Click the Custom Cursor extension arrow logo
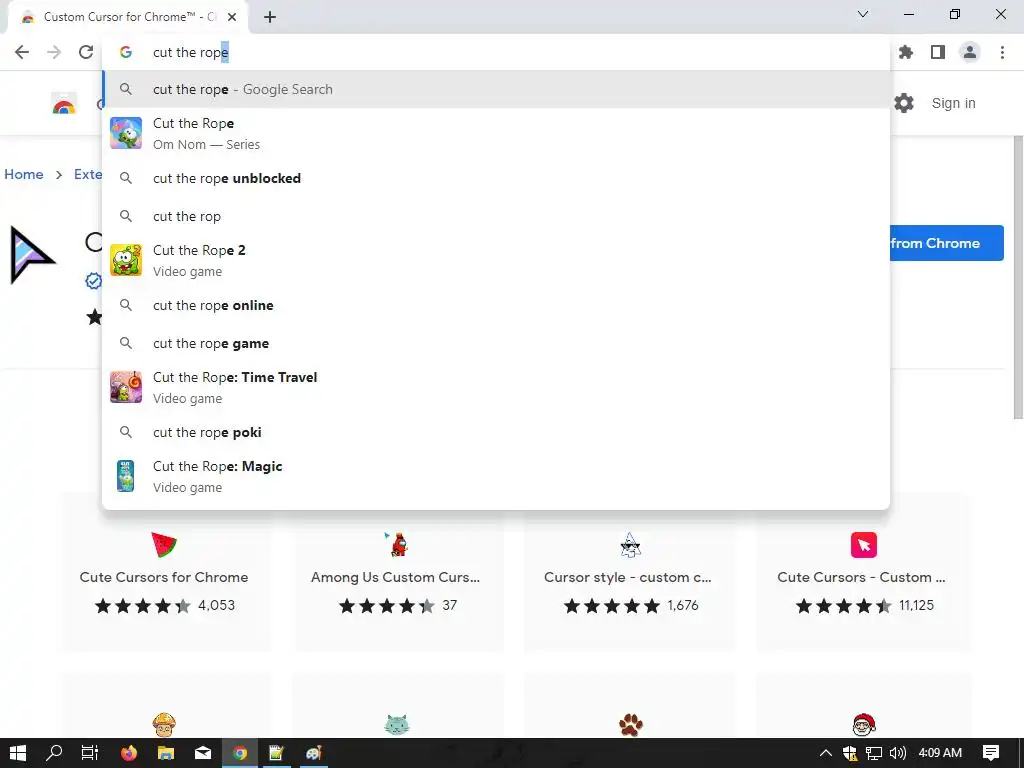 pyautogui.click(x=32, y=255)
